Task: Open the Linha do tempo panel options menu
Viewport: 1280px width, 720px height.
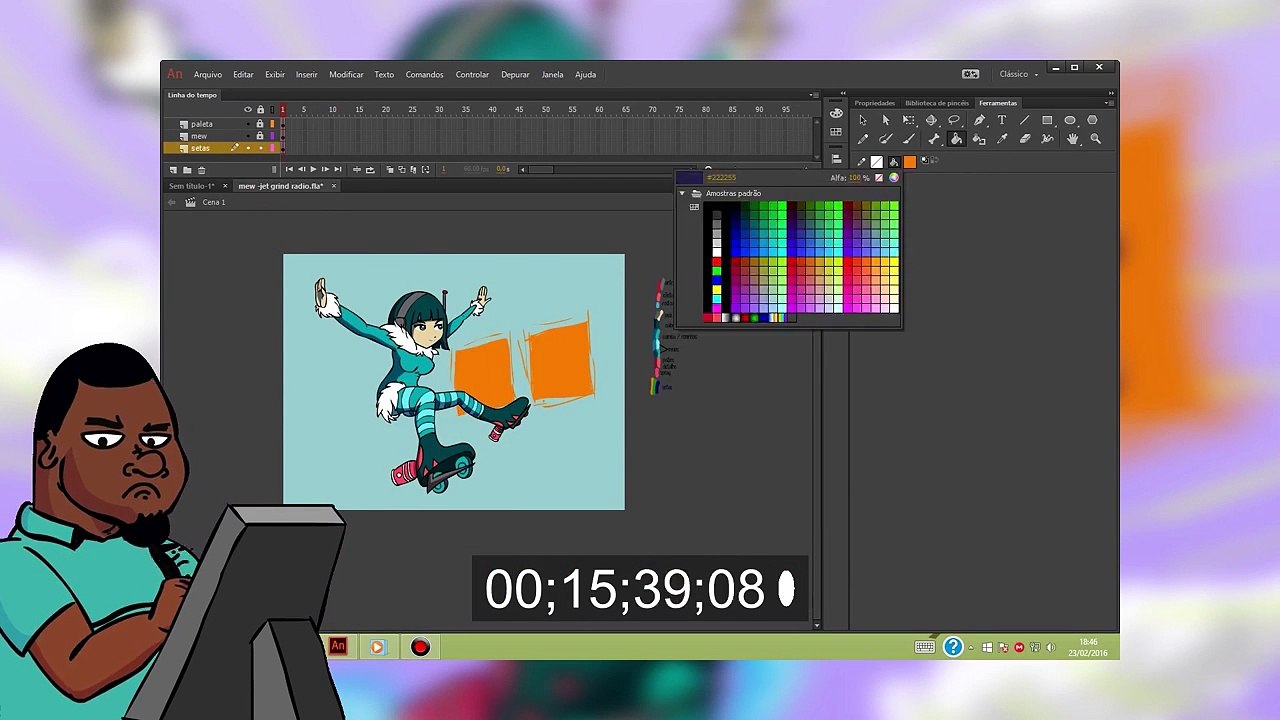Action: (813, 96)
